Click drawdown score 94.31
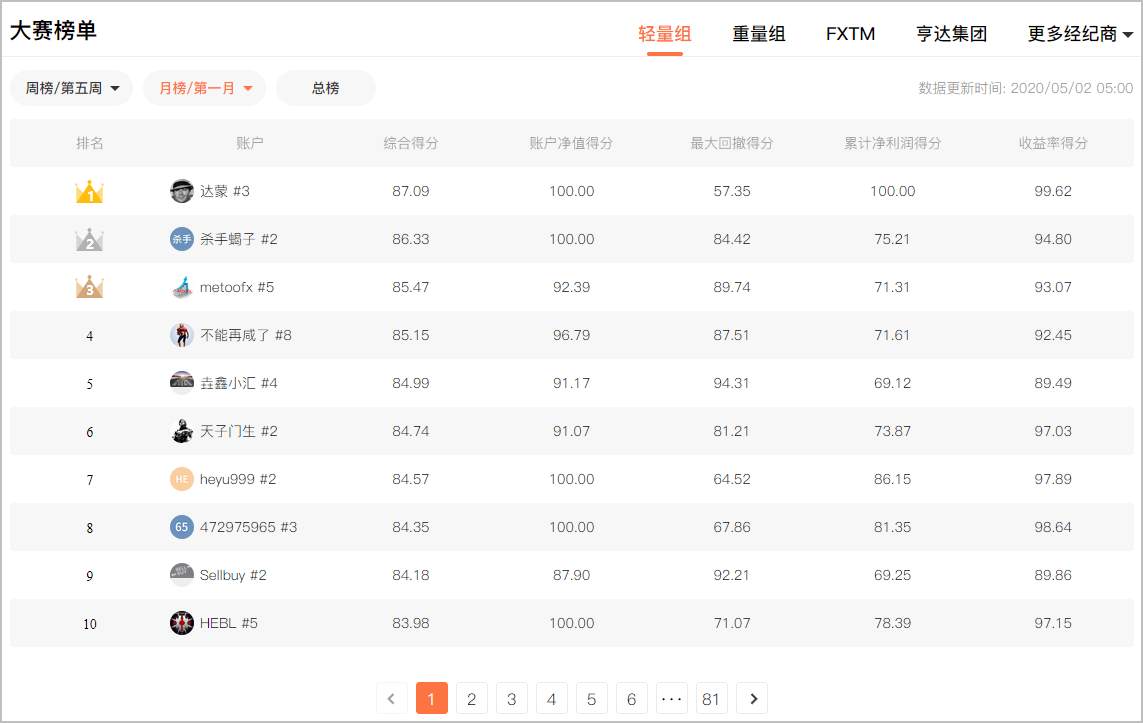This screenshot has width=1143, height=723. [732, 383]
